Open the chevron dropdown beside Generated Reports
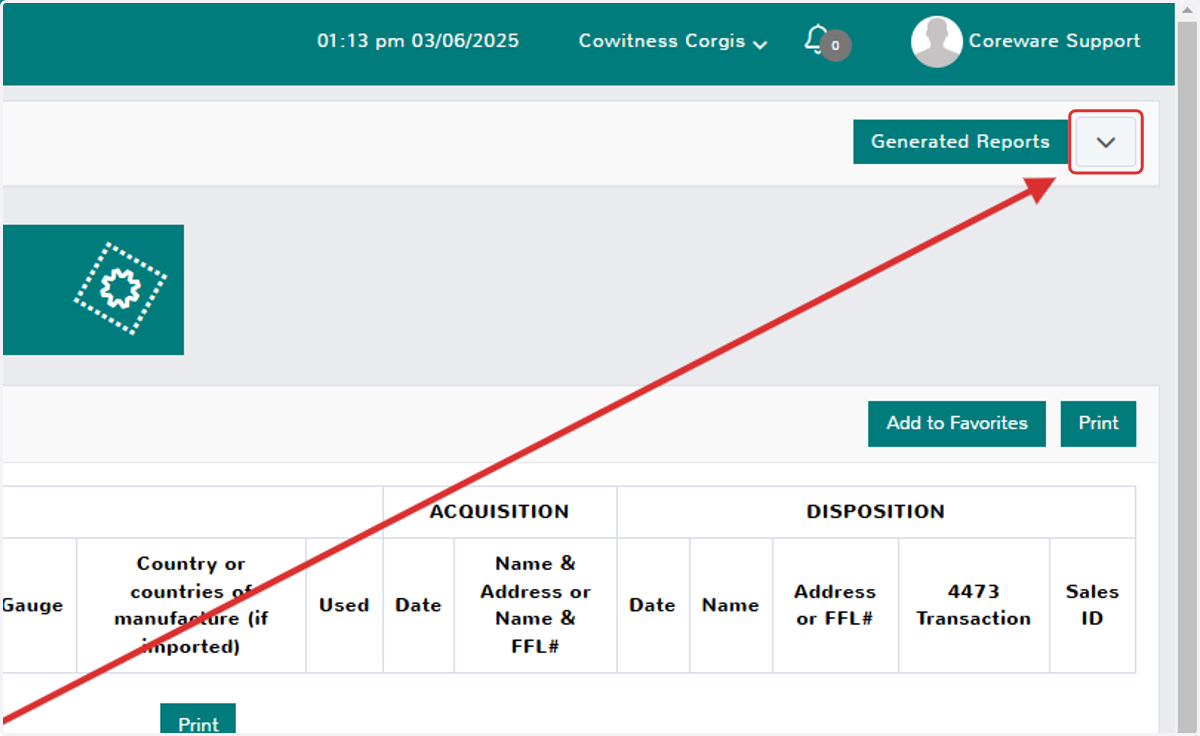 1105,142
